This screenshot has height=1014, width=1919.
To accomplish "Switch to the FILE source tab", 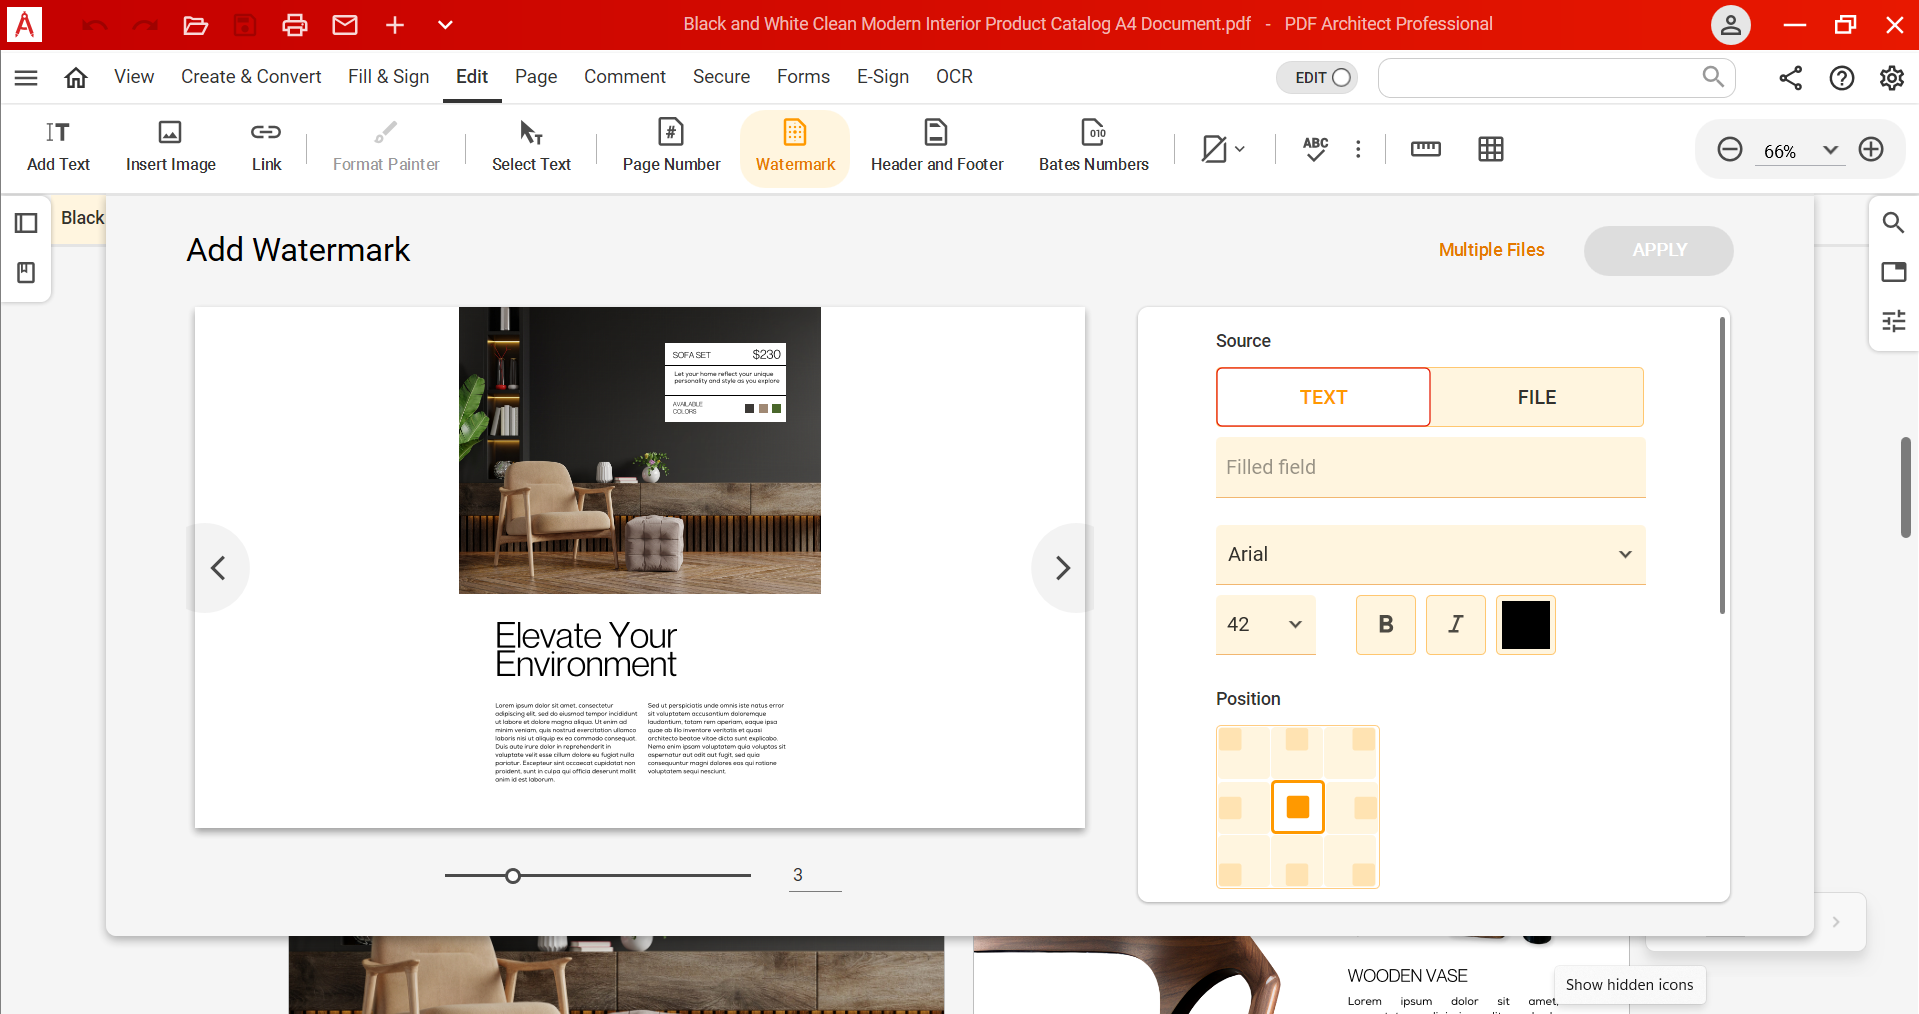I will [x=1536, y=396].
